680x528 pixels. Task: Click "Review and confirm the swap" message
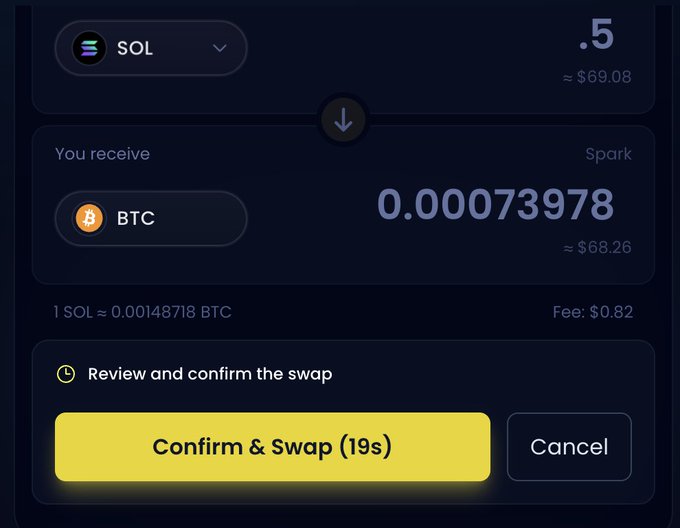[x=210, y=374]
